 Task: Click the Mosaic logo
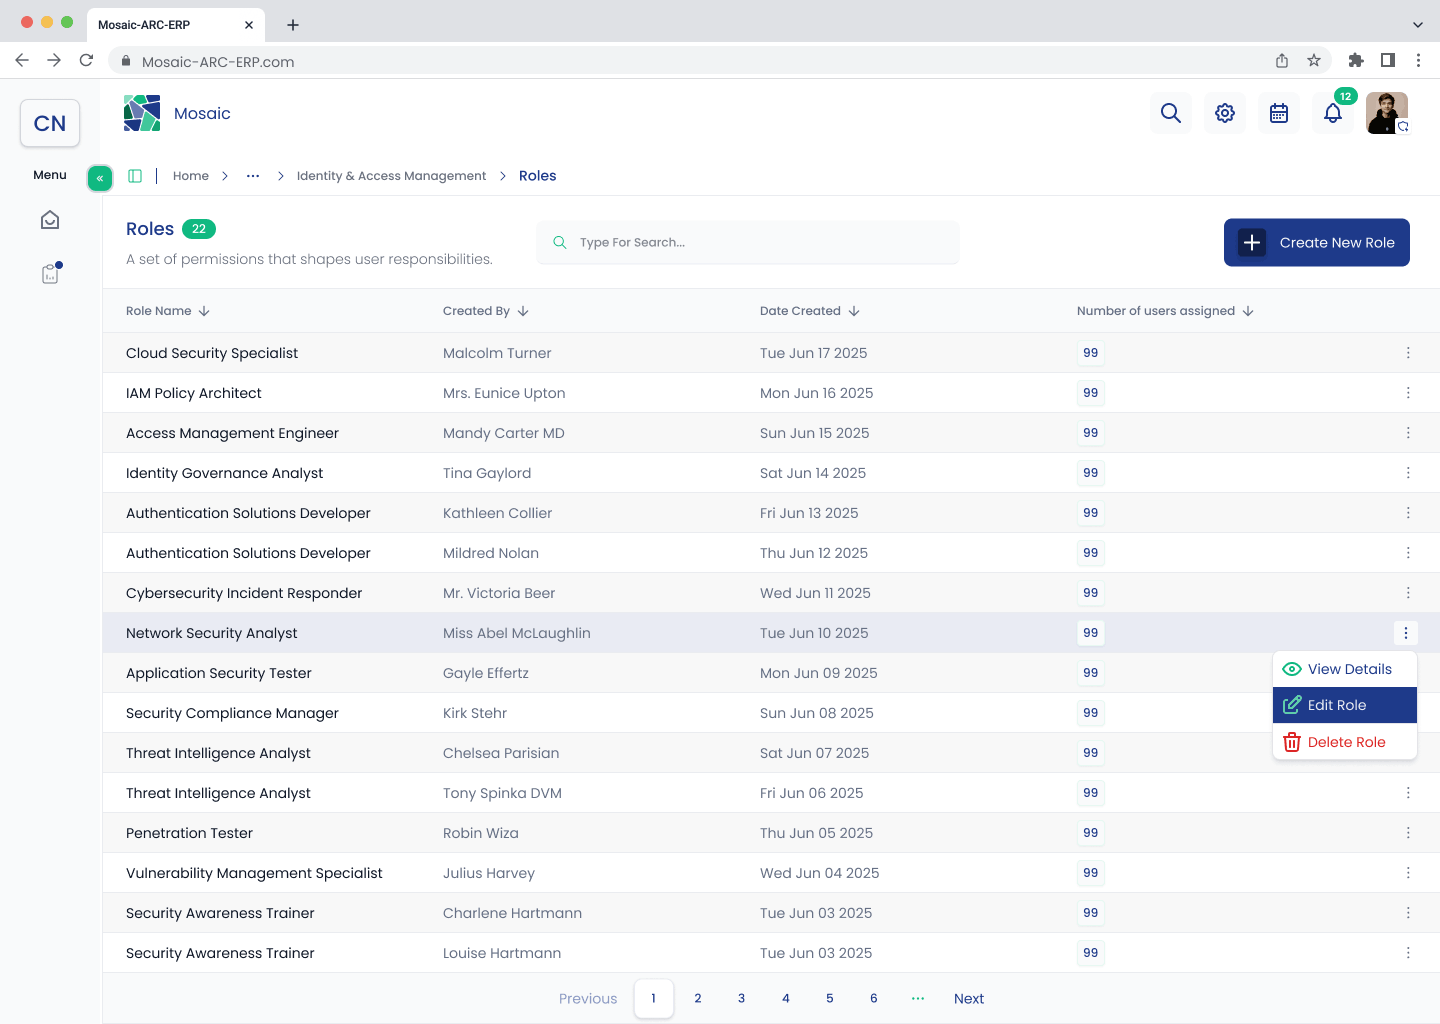tap(142, 113)
